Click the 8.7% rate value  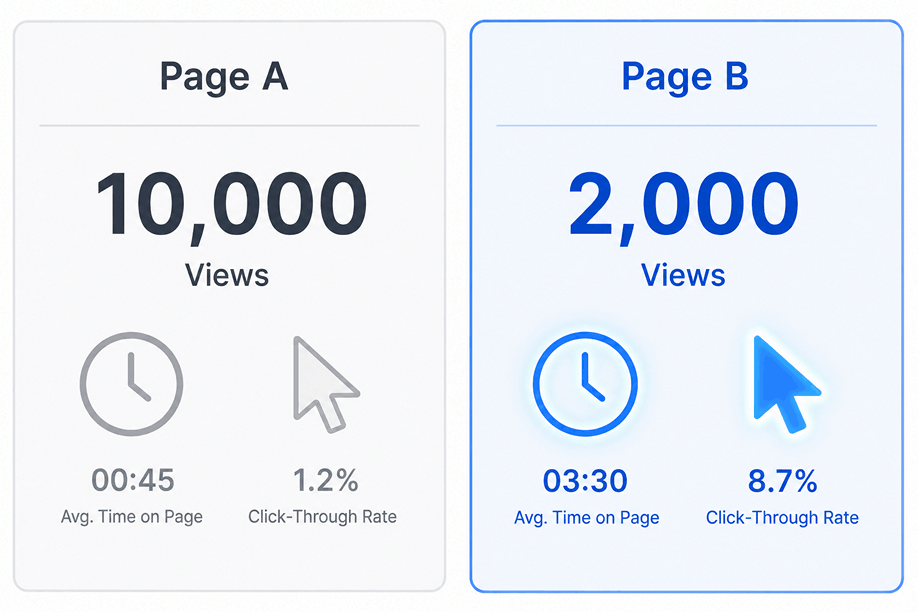[x=783, y=481]
